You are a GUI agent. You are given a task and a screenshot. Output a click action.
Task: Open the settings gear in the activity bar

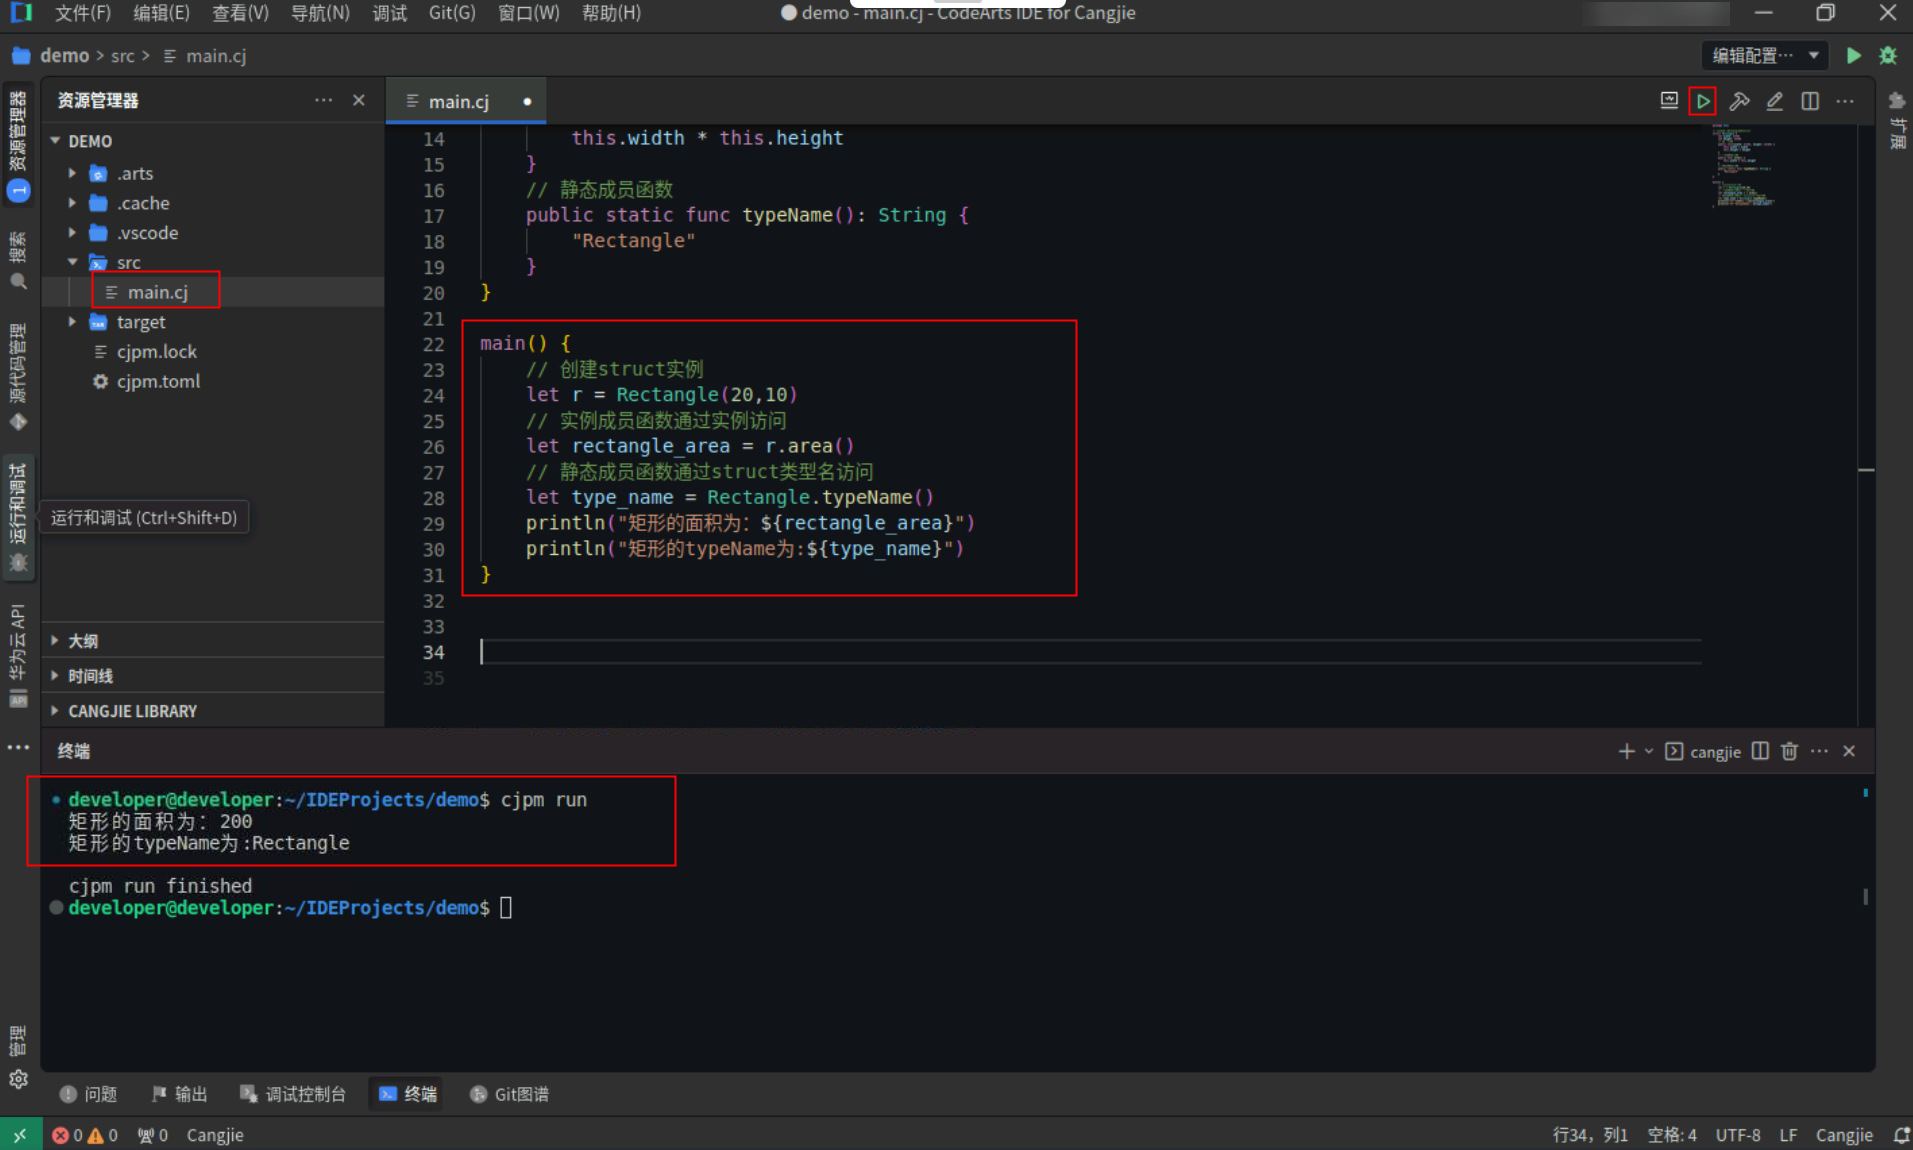18,1079
